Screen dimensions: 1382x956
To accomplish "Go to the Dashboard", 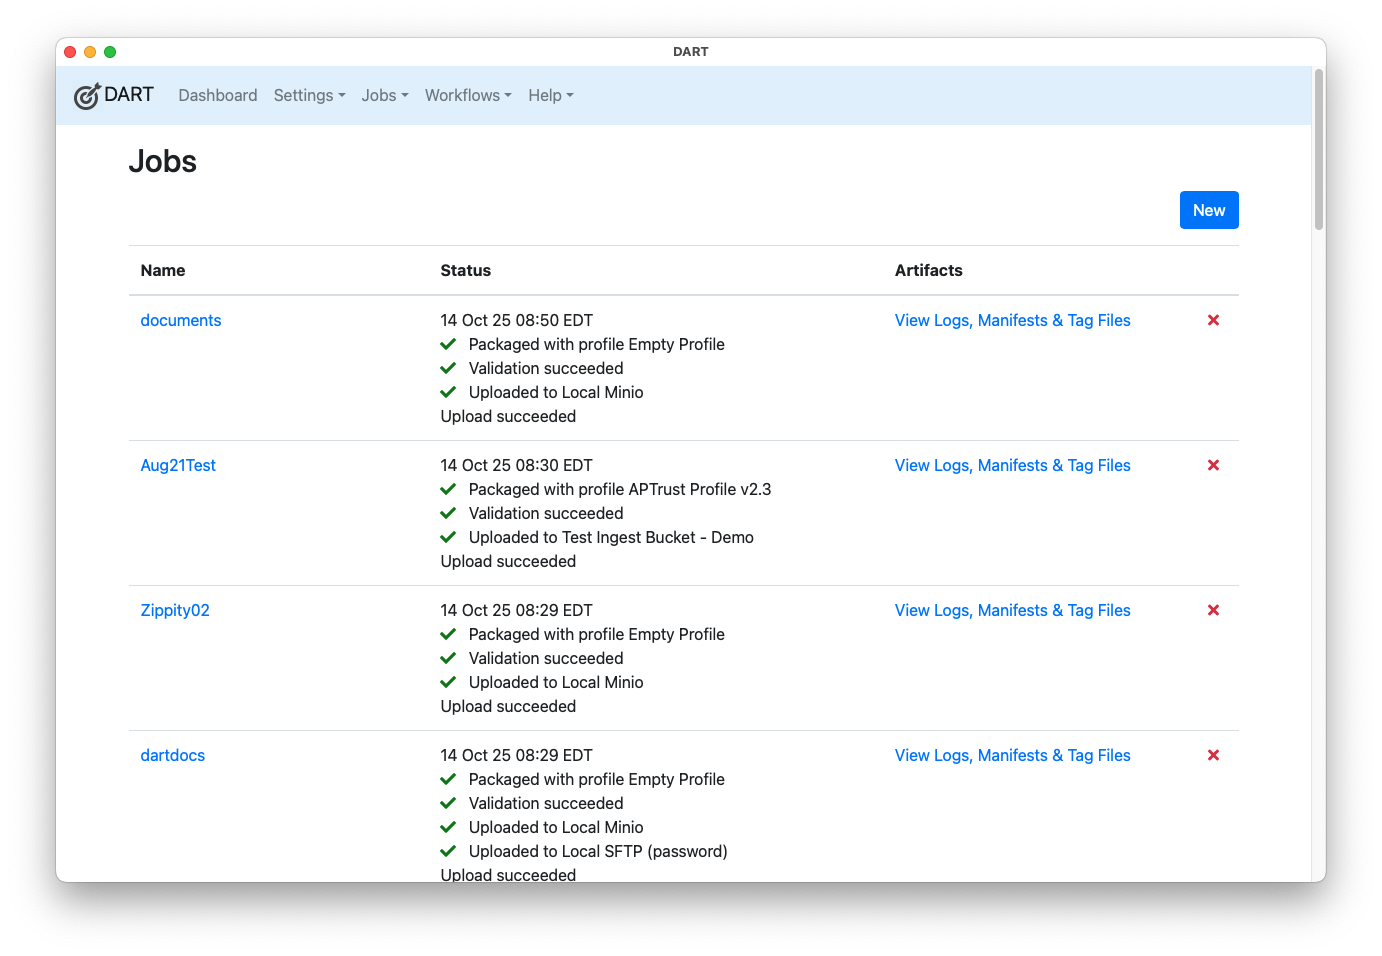I will click(217, 95).
